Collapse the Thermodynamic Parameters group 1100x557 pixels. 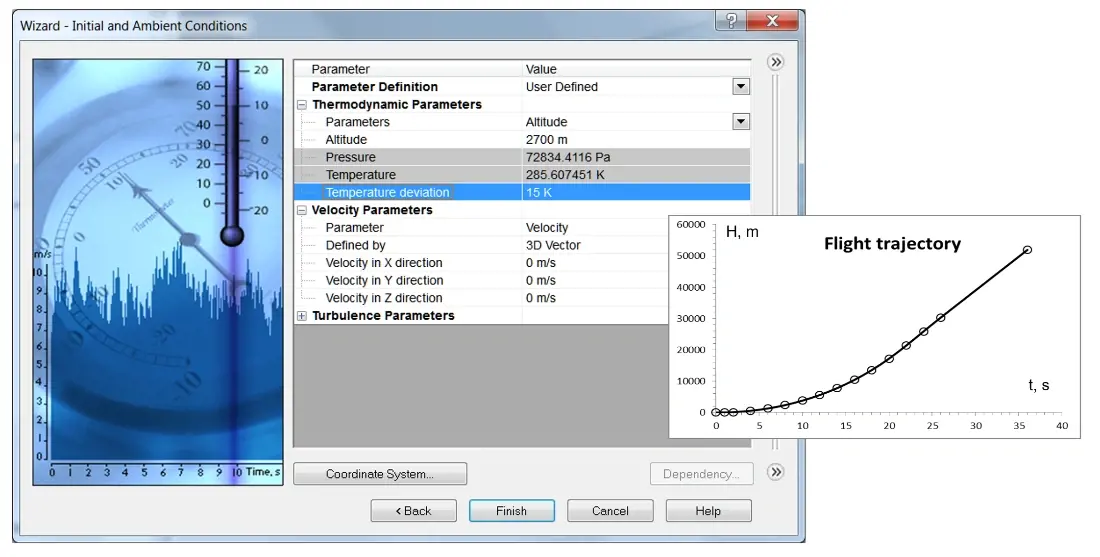302,105
